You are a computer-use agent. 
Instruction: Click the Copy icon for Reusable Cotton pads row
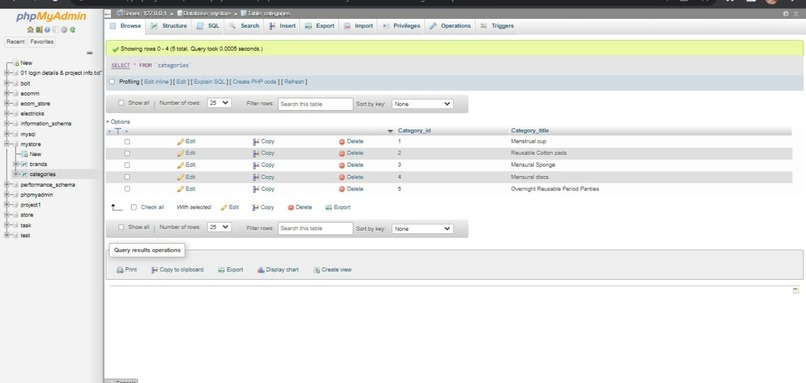click(256, 153)
